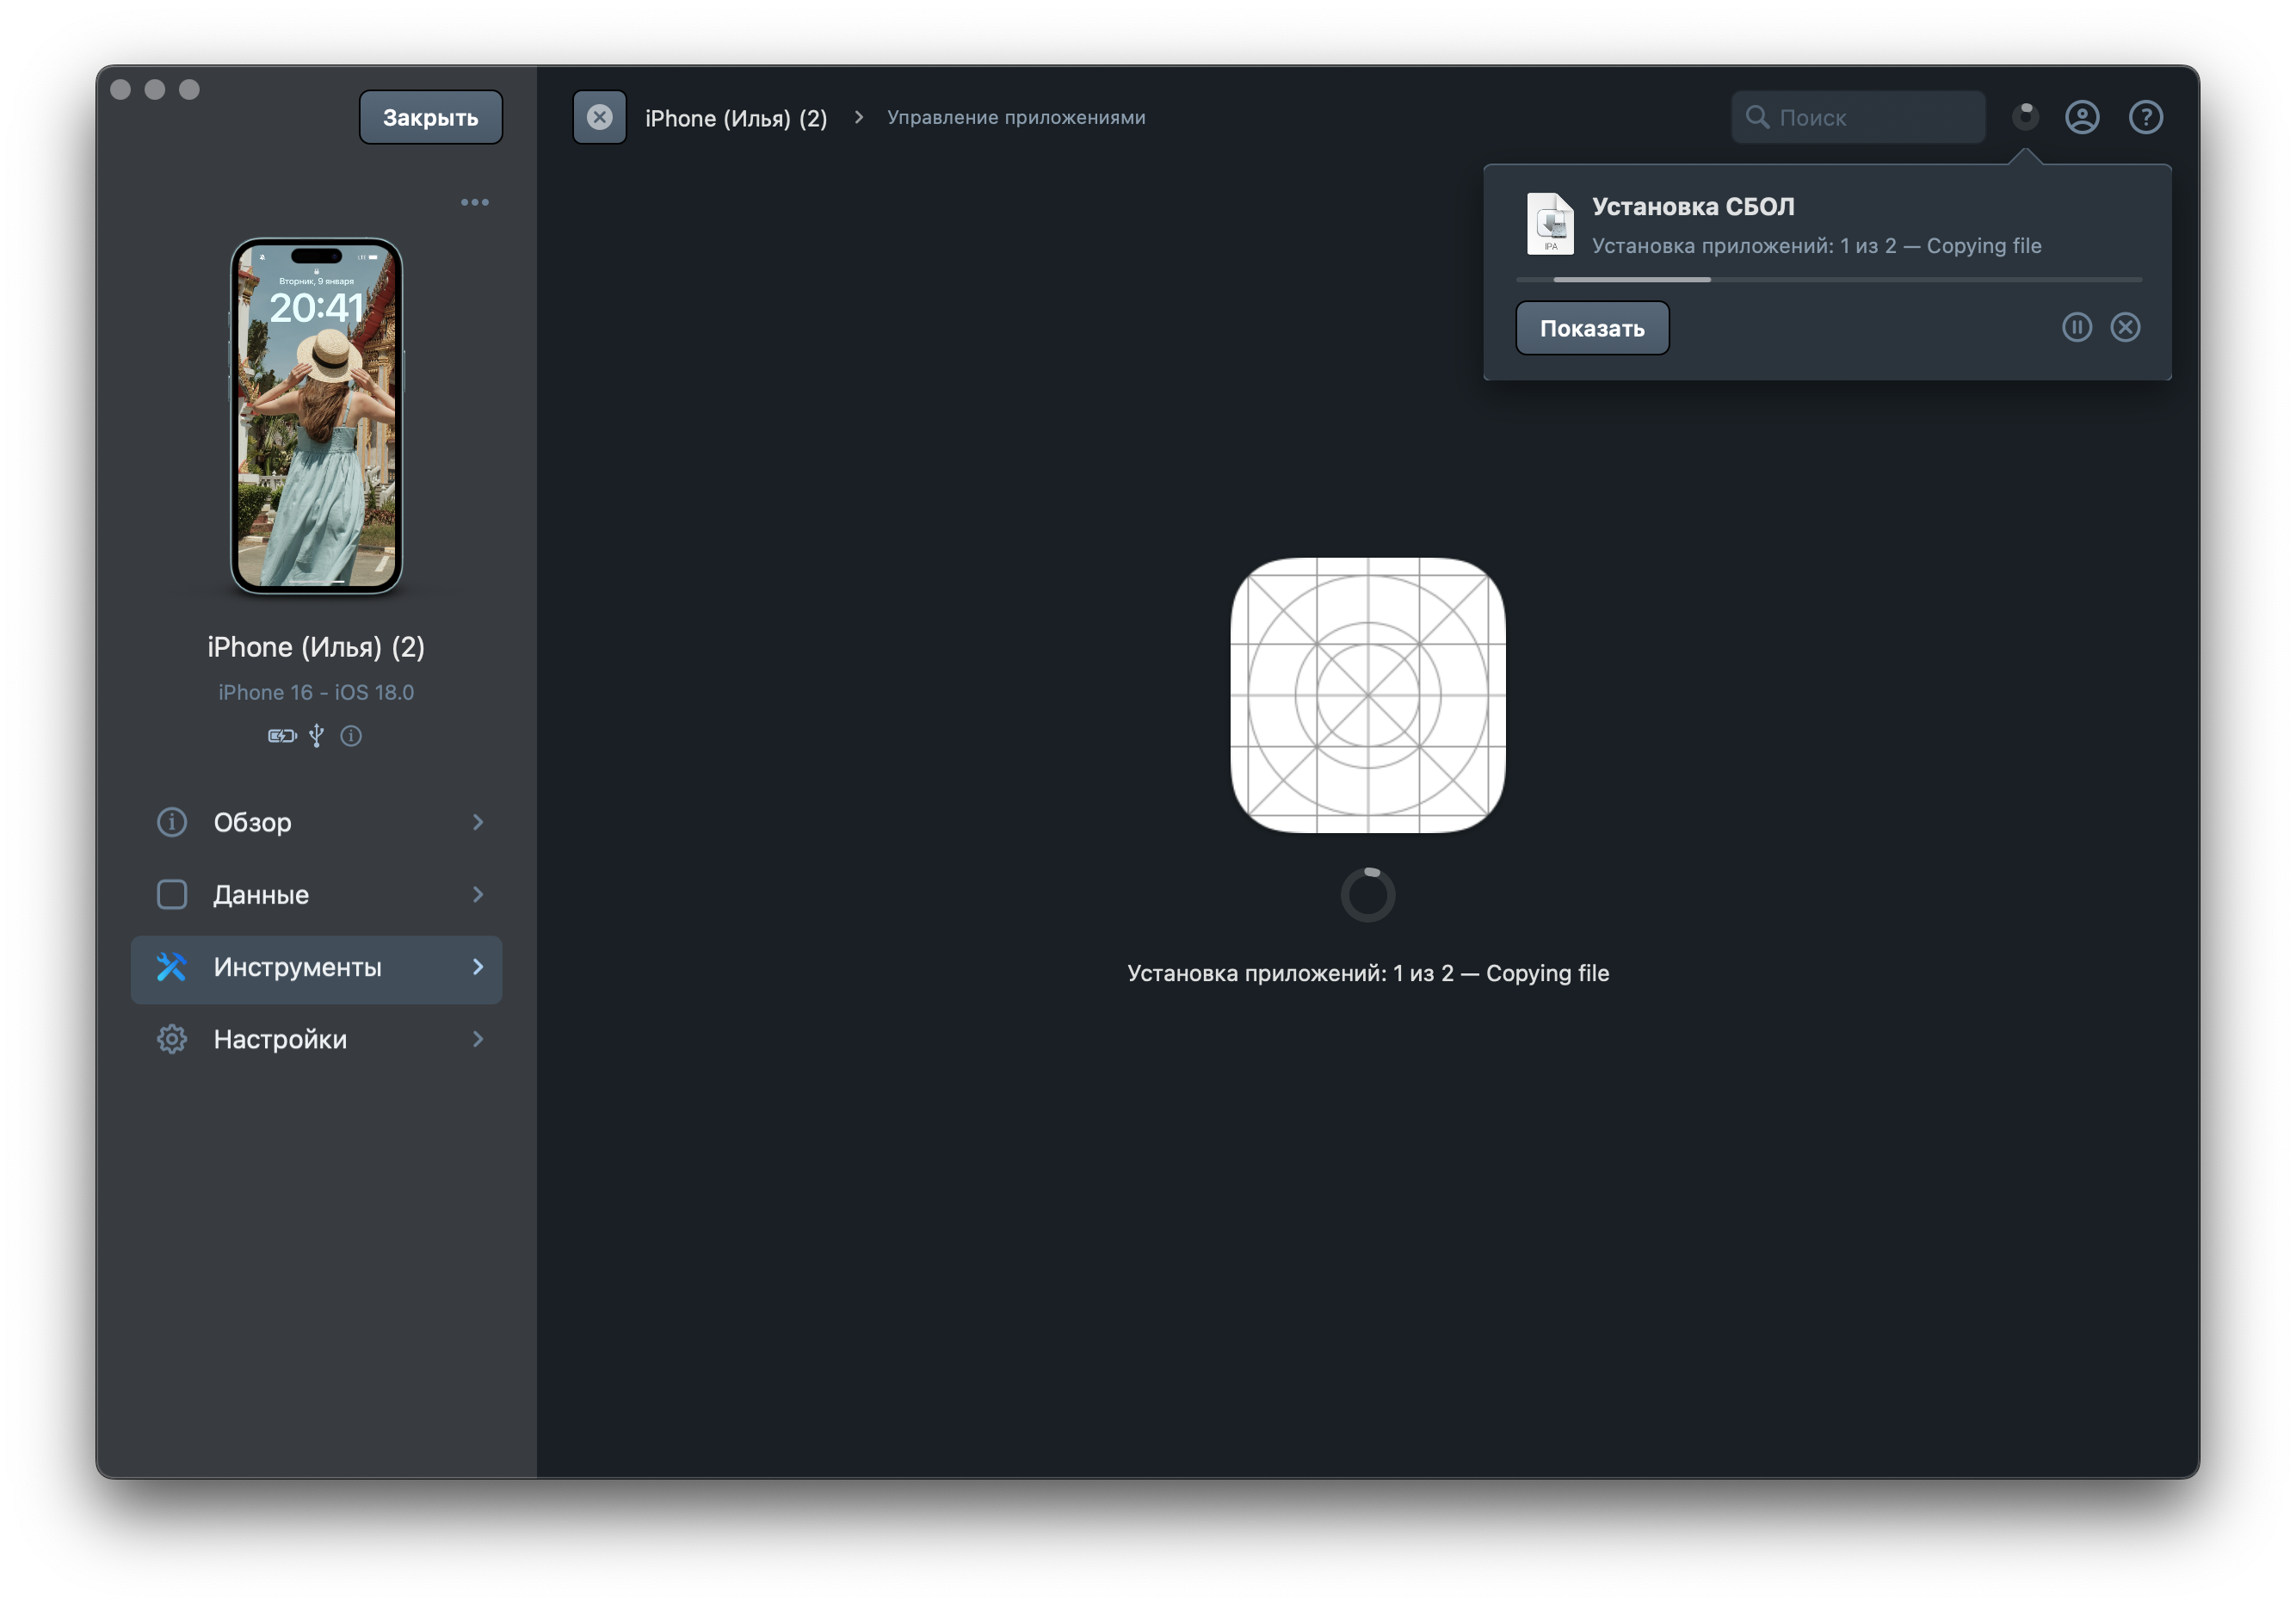2296x1606 pixels.
Task: Open the account profile icon
Action: pyautogui.click(x=2082, y=117)
